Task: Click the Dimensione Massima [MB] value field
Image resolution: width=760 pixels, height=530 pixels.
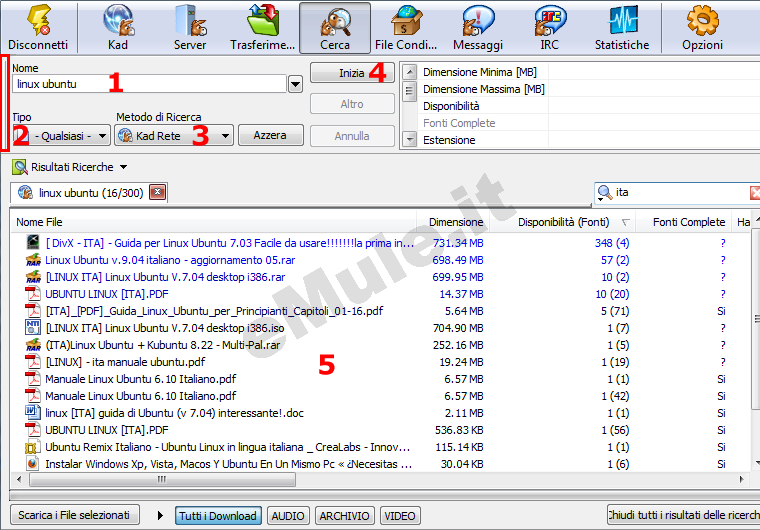Action: pos(654,89)
